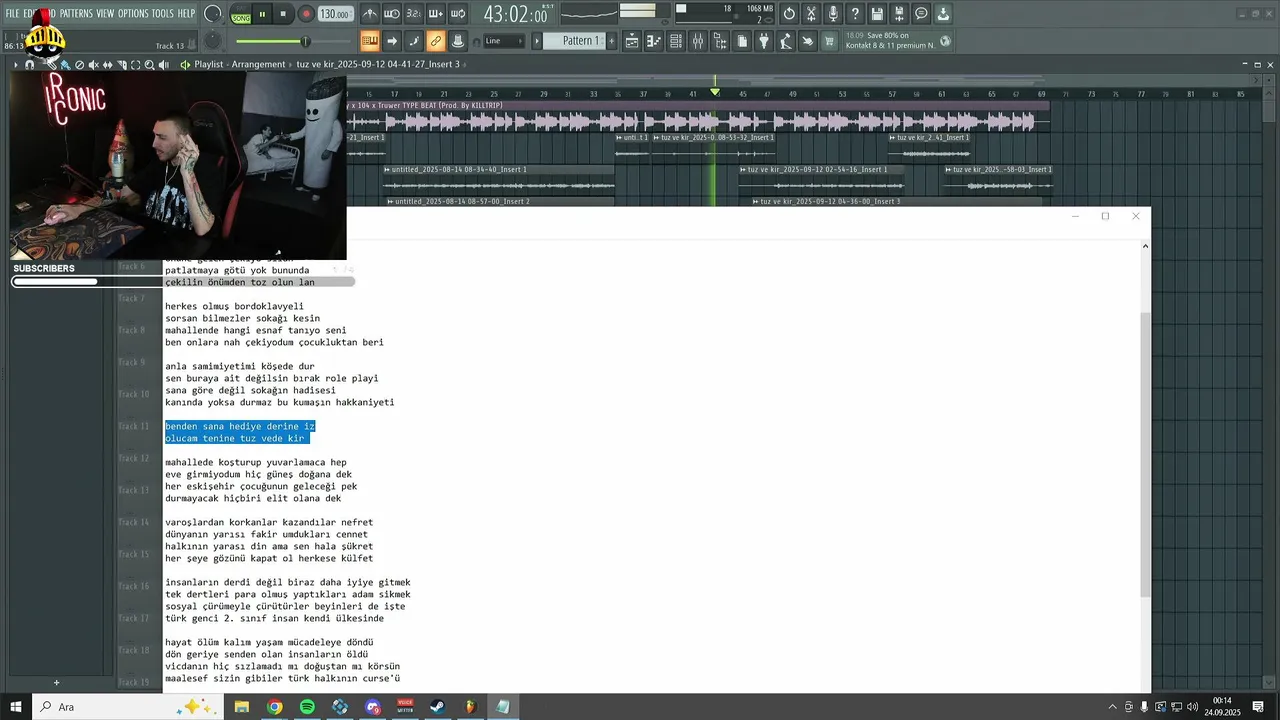Toggle step editing mode icon
This screenshot has height=720, width=1280.
(x=414, y=41)
